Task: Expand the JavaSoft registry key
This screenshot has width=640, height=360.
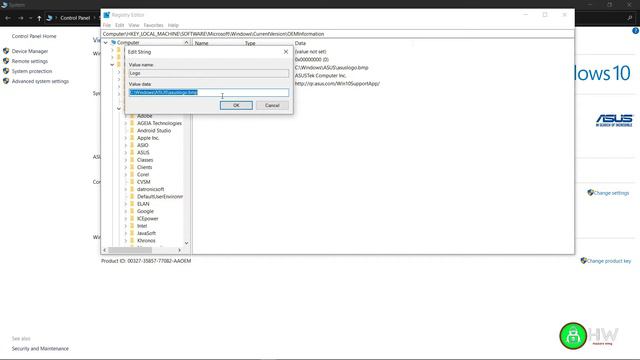Action: (126, 233)
